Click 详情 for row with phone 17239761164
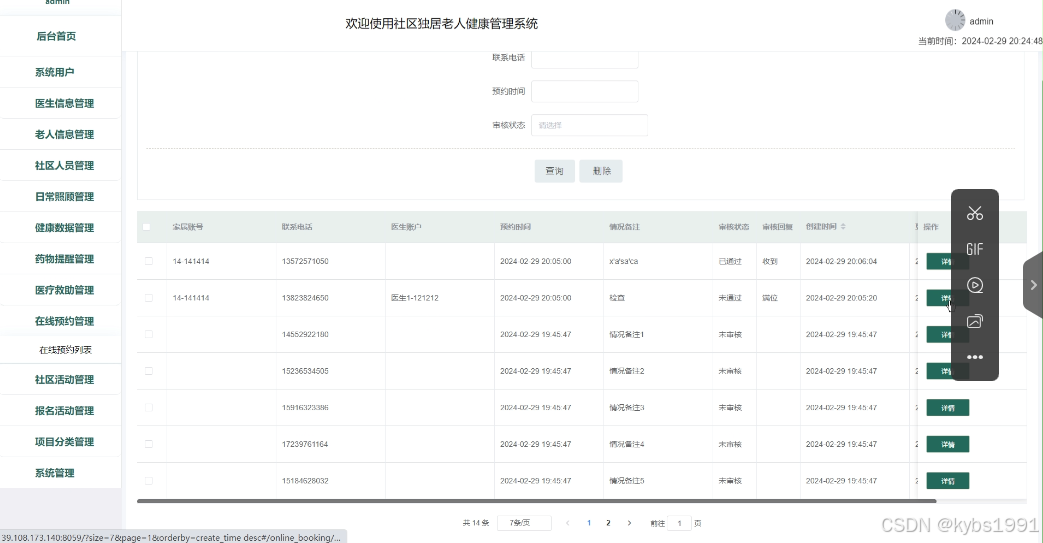This screenshot has height=543, width=1043. coord(947,444)
